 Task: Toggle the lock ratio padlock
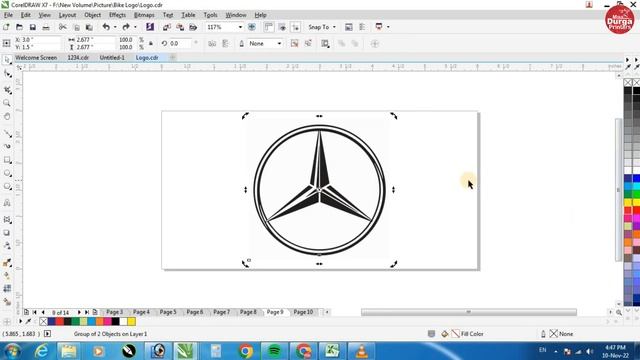[151, 43]
